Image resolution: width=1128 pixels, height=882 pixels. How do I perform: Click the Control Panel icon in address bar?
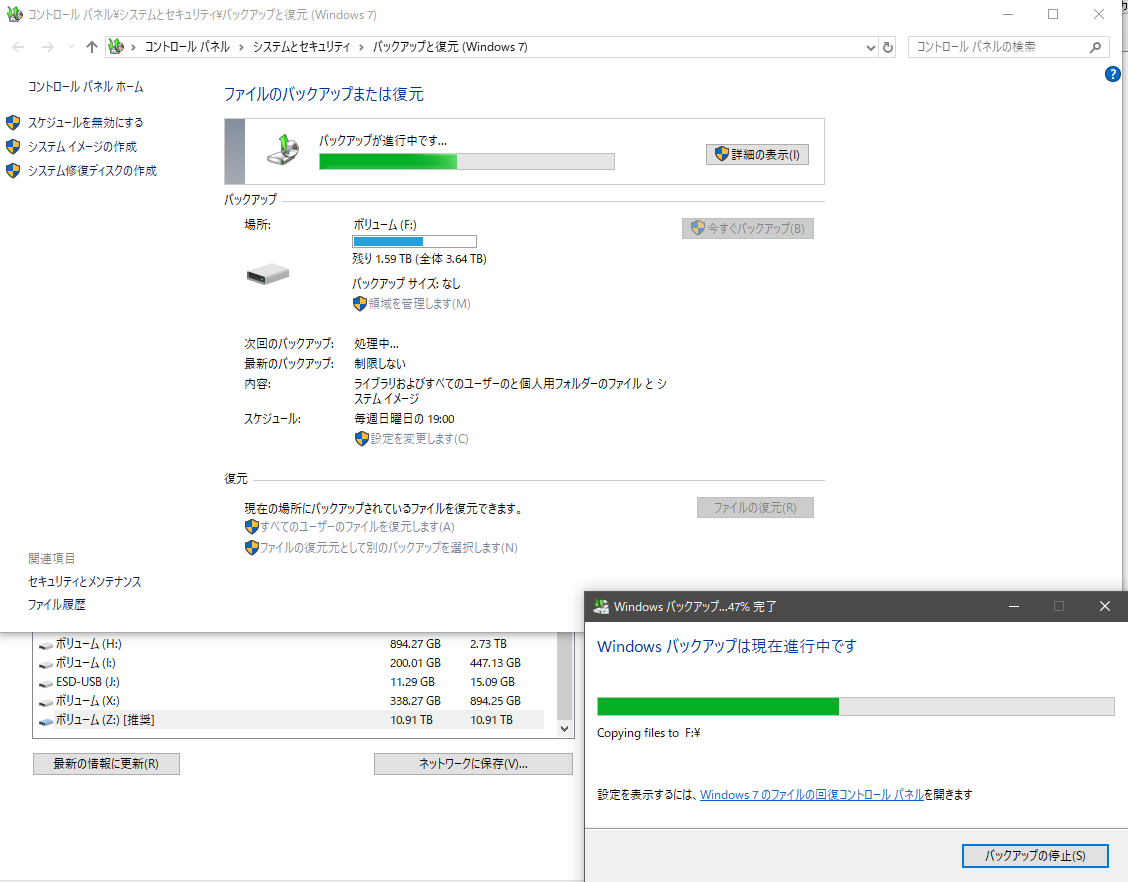point(116,47)
